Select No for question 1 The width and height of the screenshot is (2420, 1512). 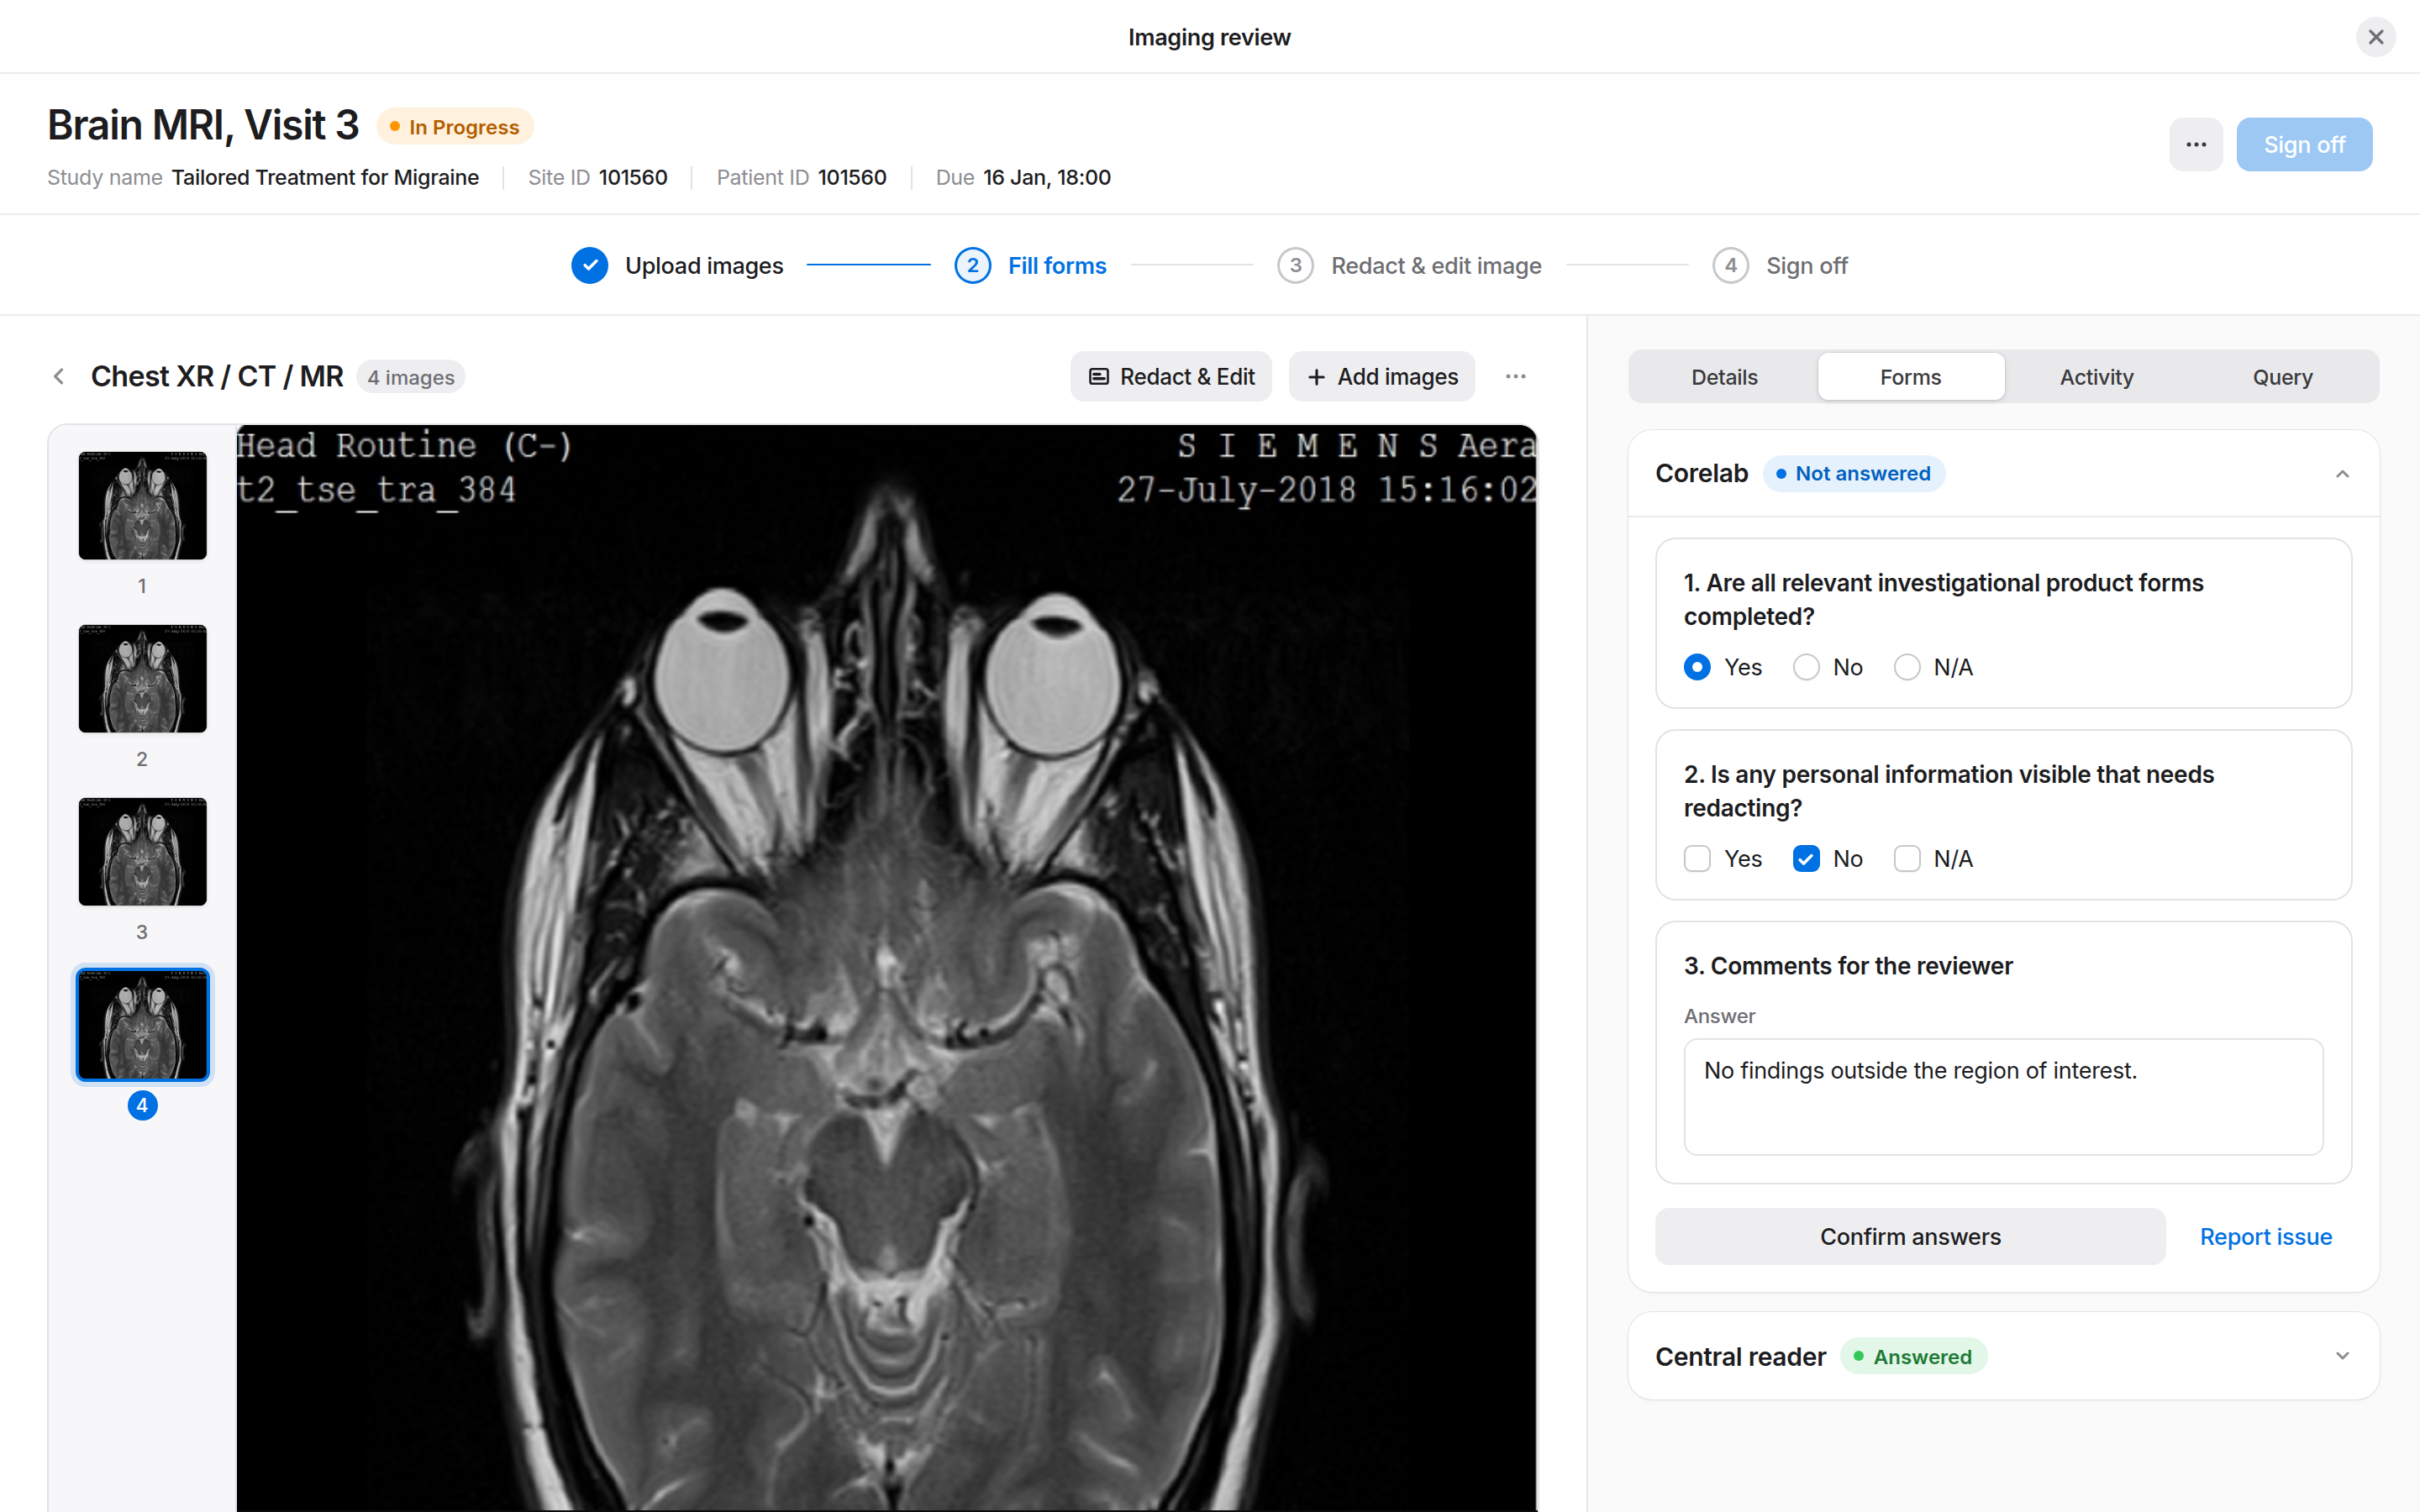[x=1806, y=667]
